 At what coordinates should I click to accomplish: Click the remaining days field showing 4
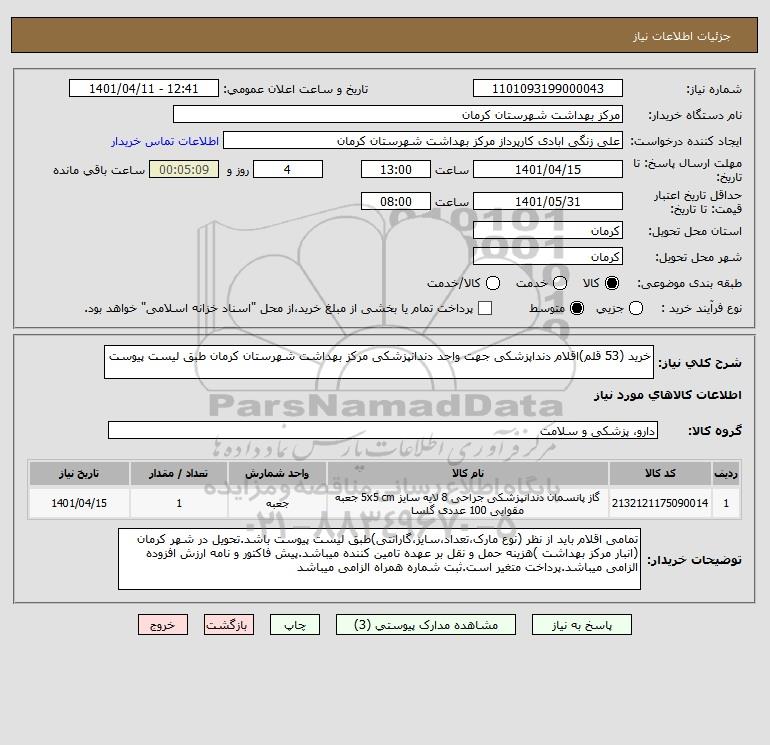pos(288,169)
